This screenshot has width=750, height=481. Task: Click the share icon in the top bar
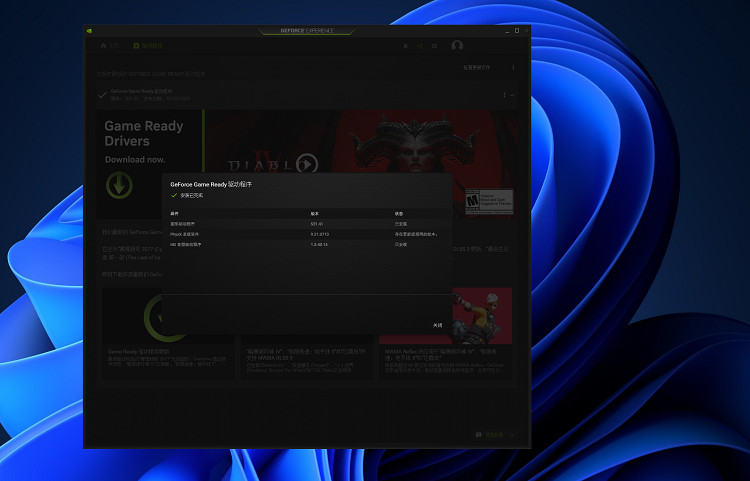420,46
